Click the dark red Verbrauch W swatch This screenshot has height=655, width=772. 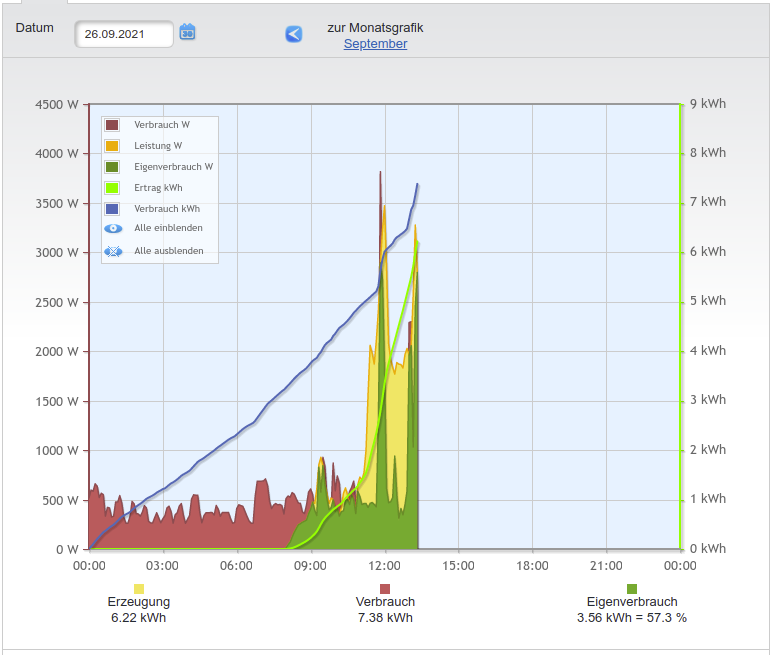pos(113,125)
